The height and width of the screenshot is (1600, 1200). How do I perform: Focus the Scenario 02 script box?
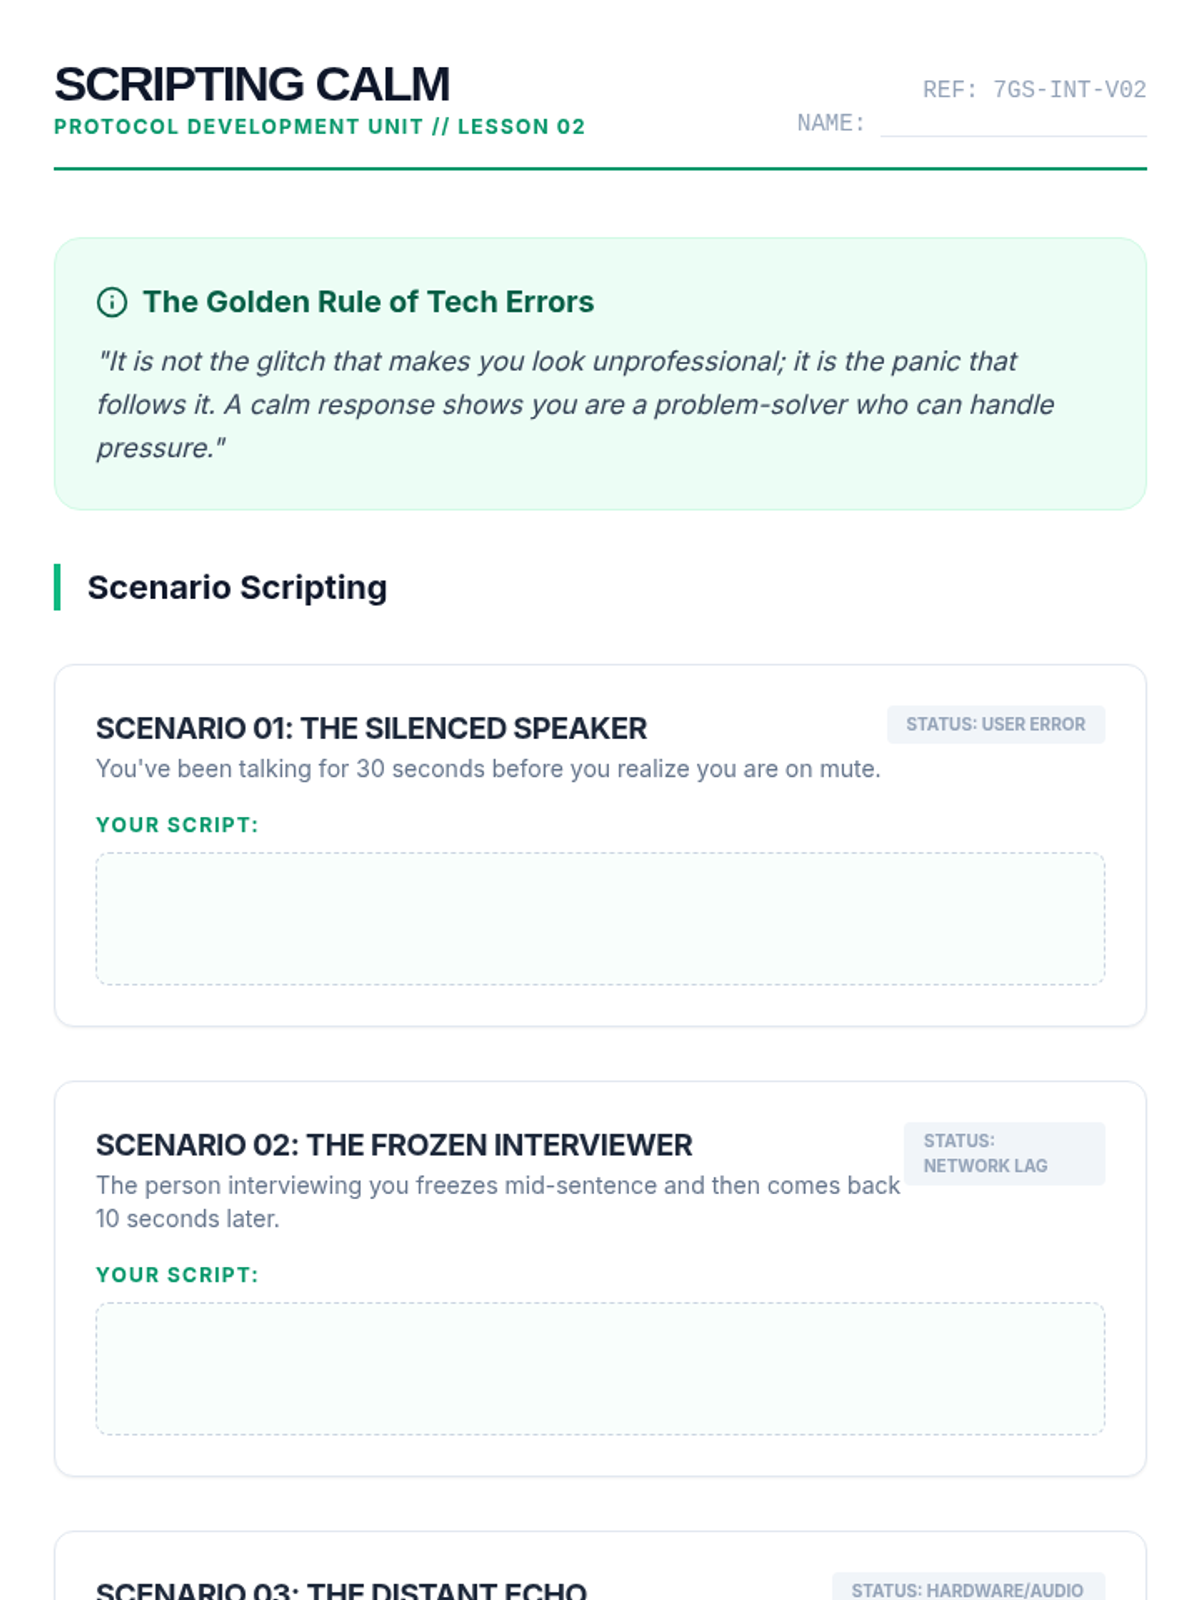pos(600,1369)
